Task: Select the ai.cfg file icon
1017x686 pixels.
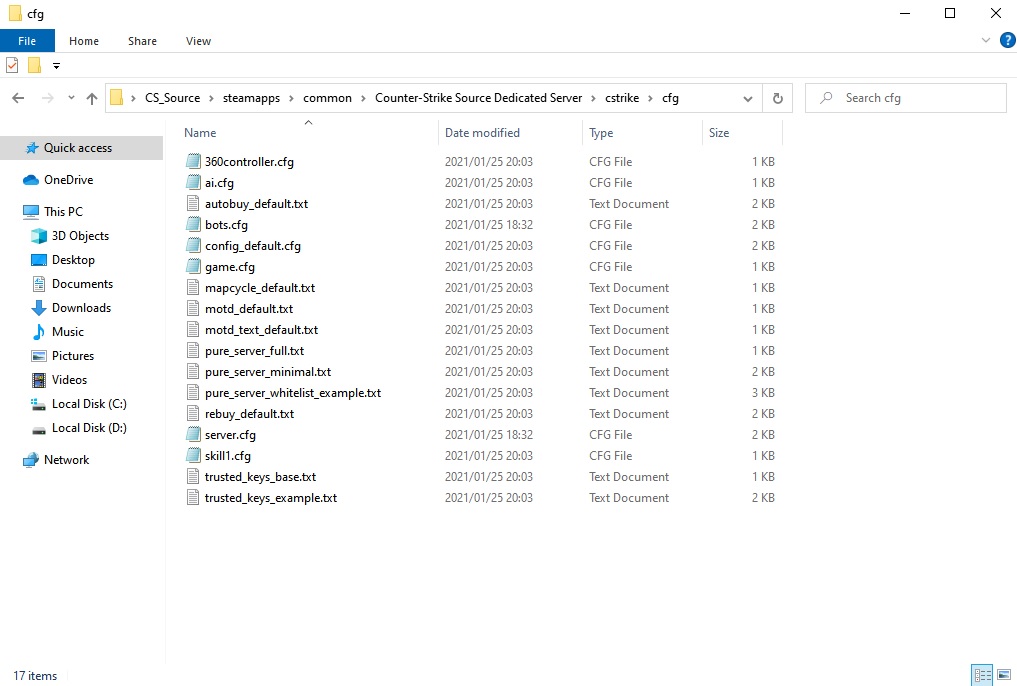Action: (x=193, y=183)
